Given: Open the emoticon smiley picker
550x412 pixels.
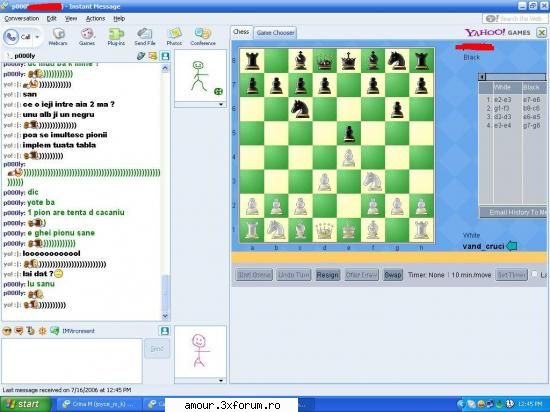Looking at the screenshot, I should point(7,330).
